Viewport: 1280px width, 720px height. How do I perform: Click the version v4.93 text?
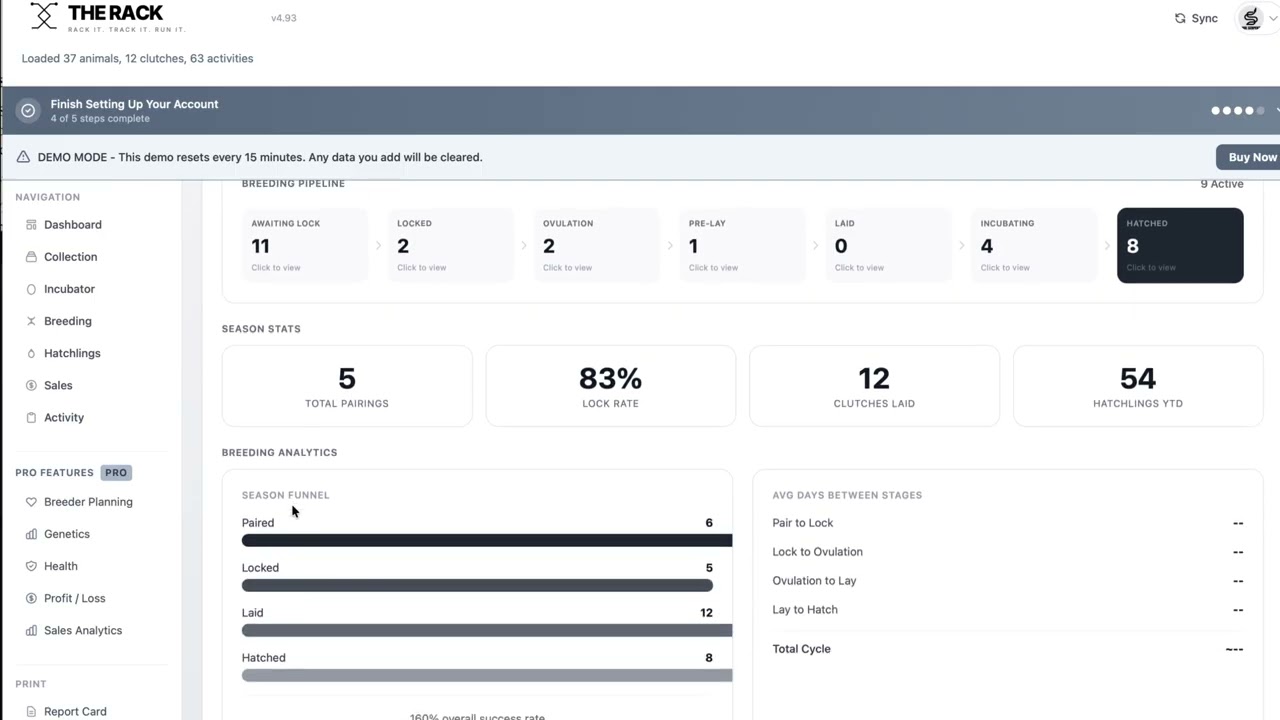(x=284, y=18)
